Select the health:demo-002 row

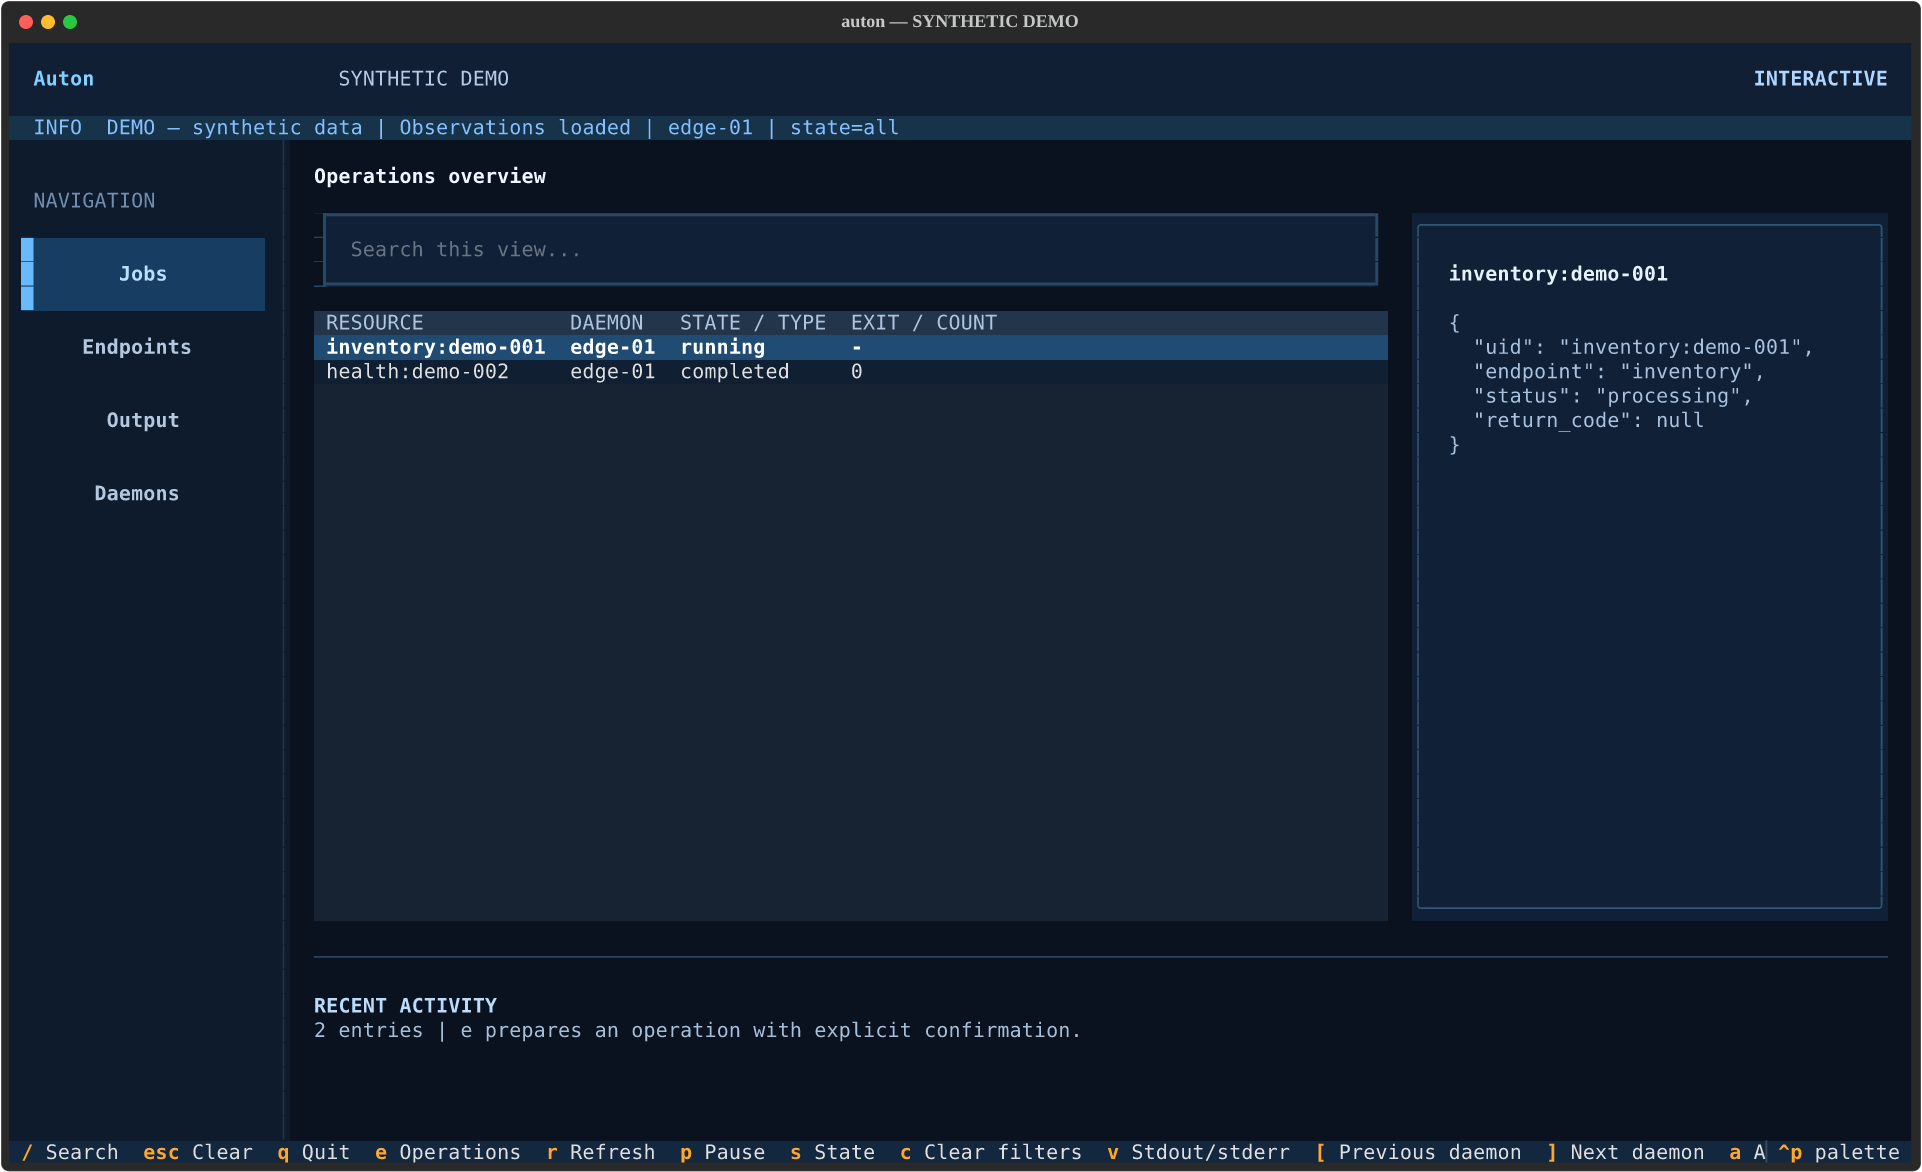850,372
